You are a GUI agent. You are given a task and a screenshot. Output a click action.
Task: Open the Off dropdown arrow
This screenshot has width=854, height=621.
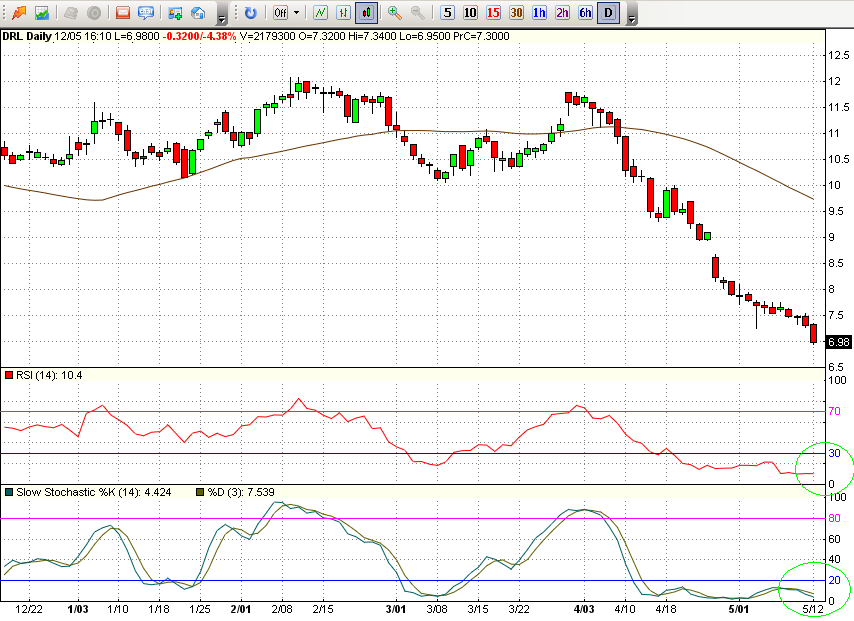tap(297, 13)
